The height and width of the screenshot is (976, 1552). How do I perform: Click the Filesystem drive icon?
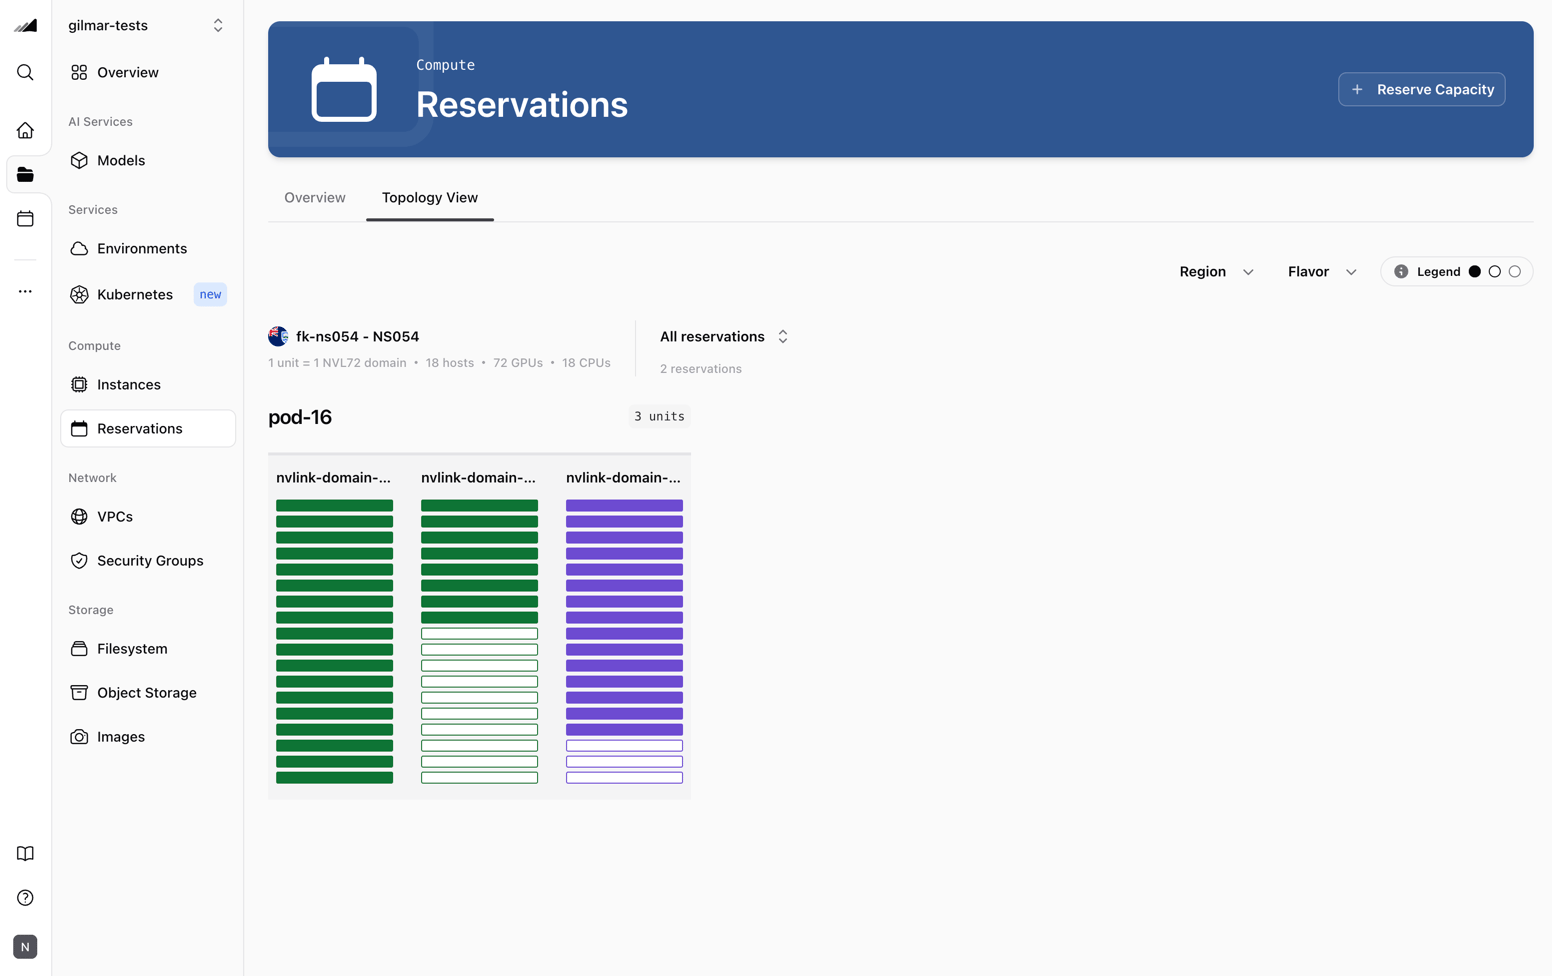click(x=79, y=648)
